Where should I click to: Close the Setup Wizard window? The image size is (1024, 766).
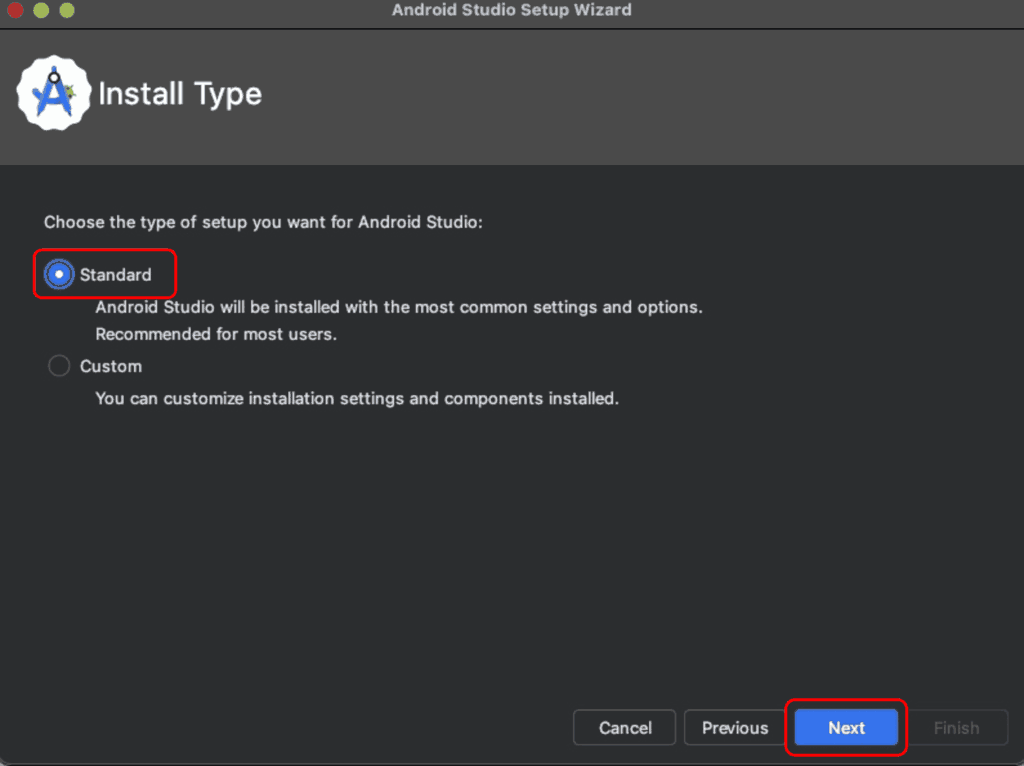15,10
